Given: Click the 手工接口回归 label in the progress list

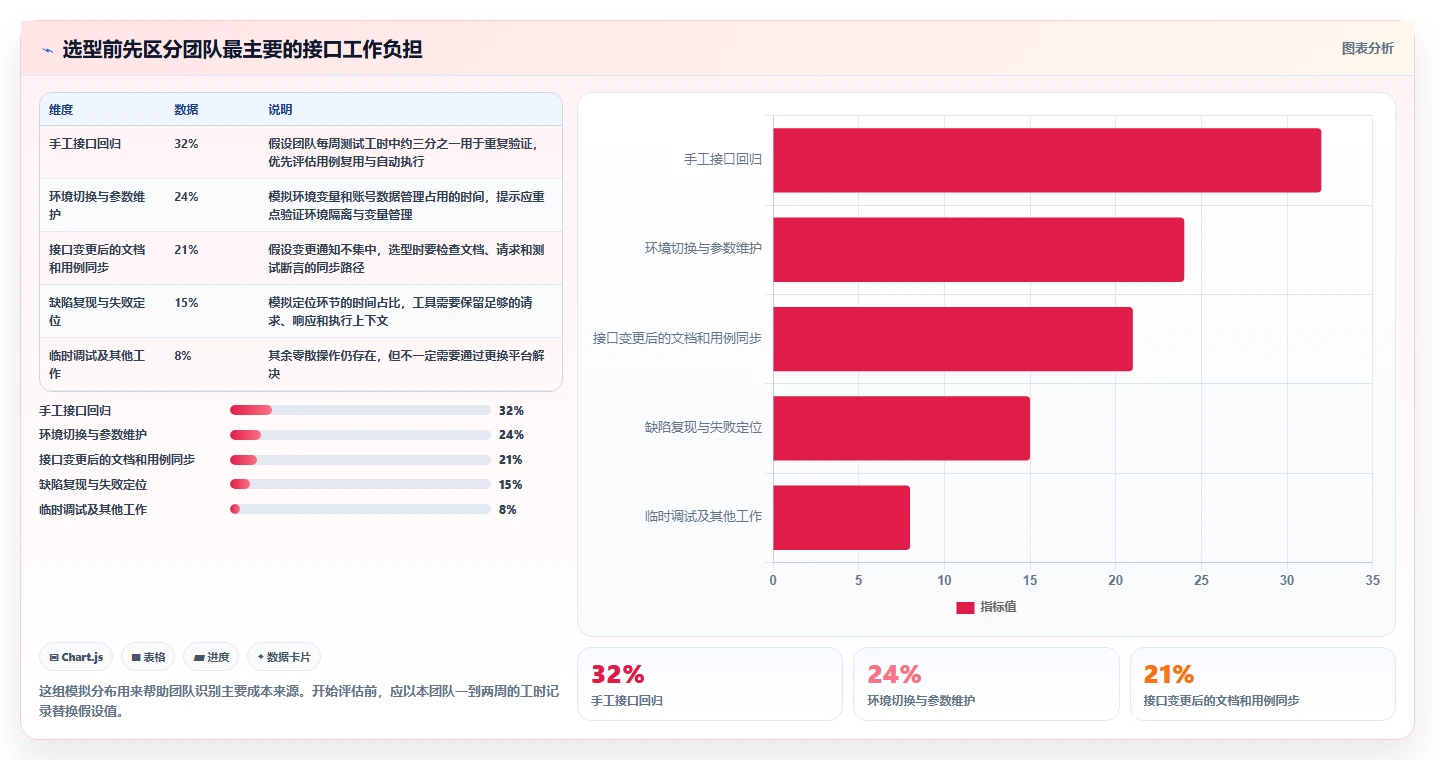Looking at the screenshot, I should tap(75, 410).
